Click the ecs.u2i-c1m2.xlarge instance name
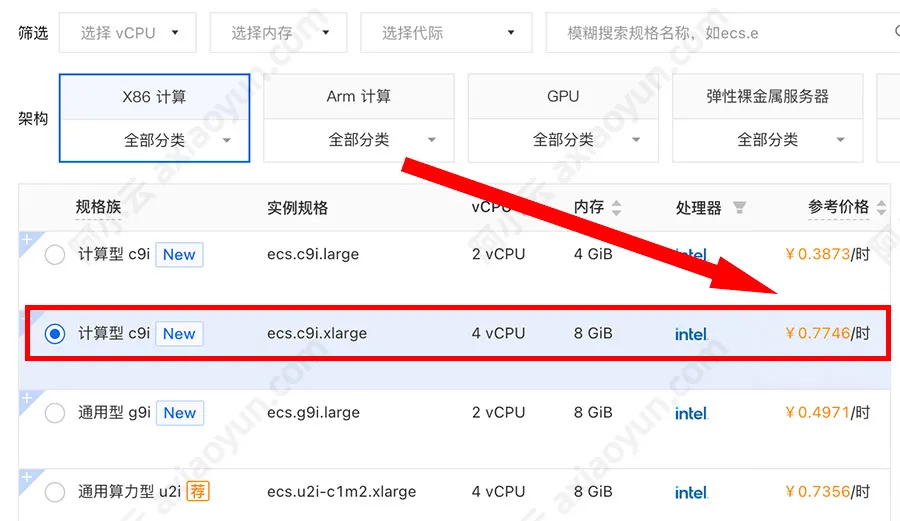 [342, 492]
